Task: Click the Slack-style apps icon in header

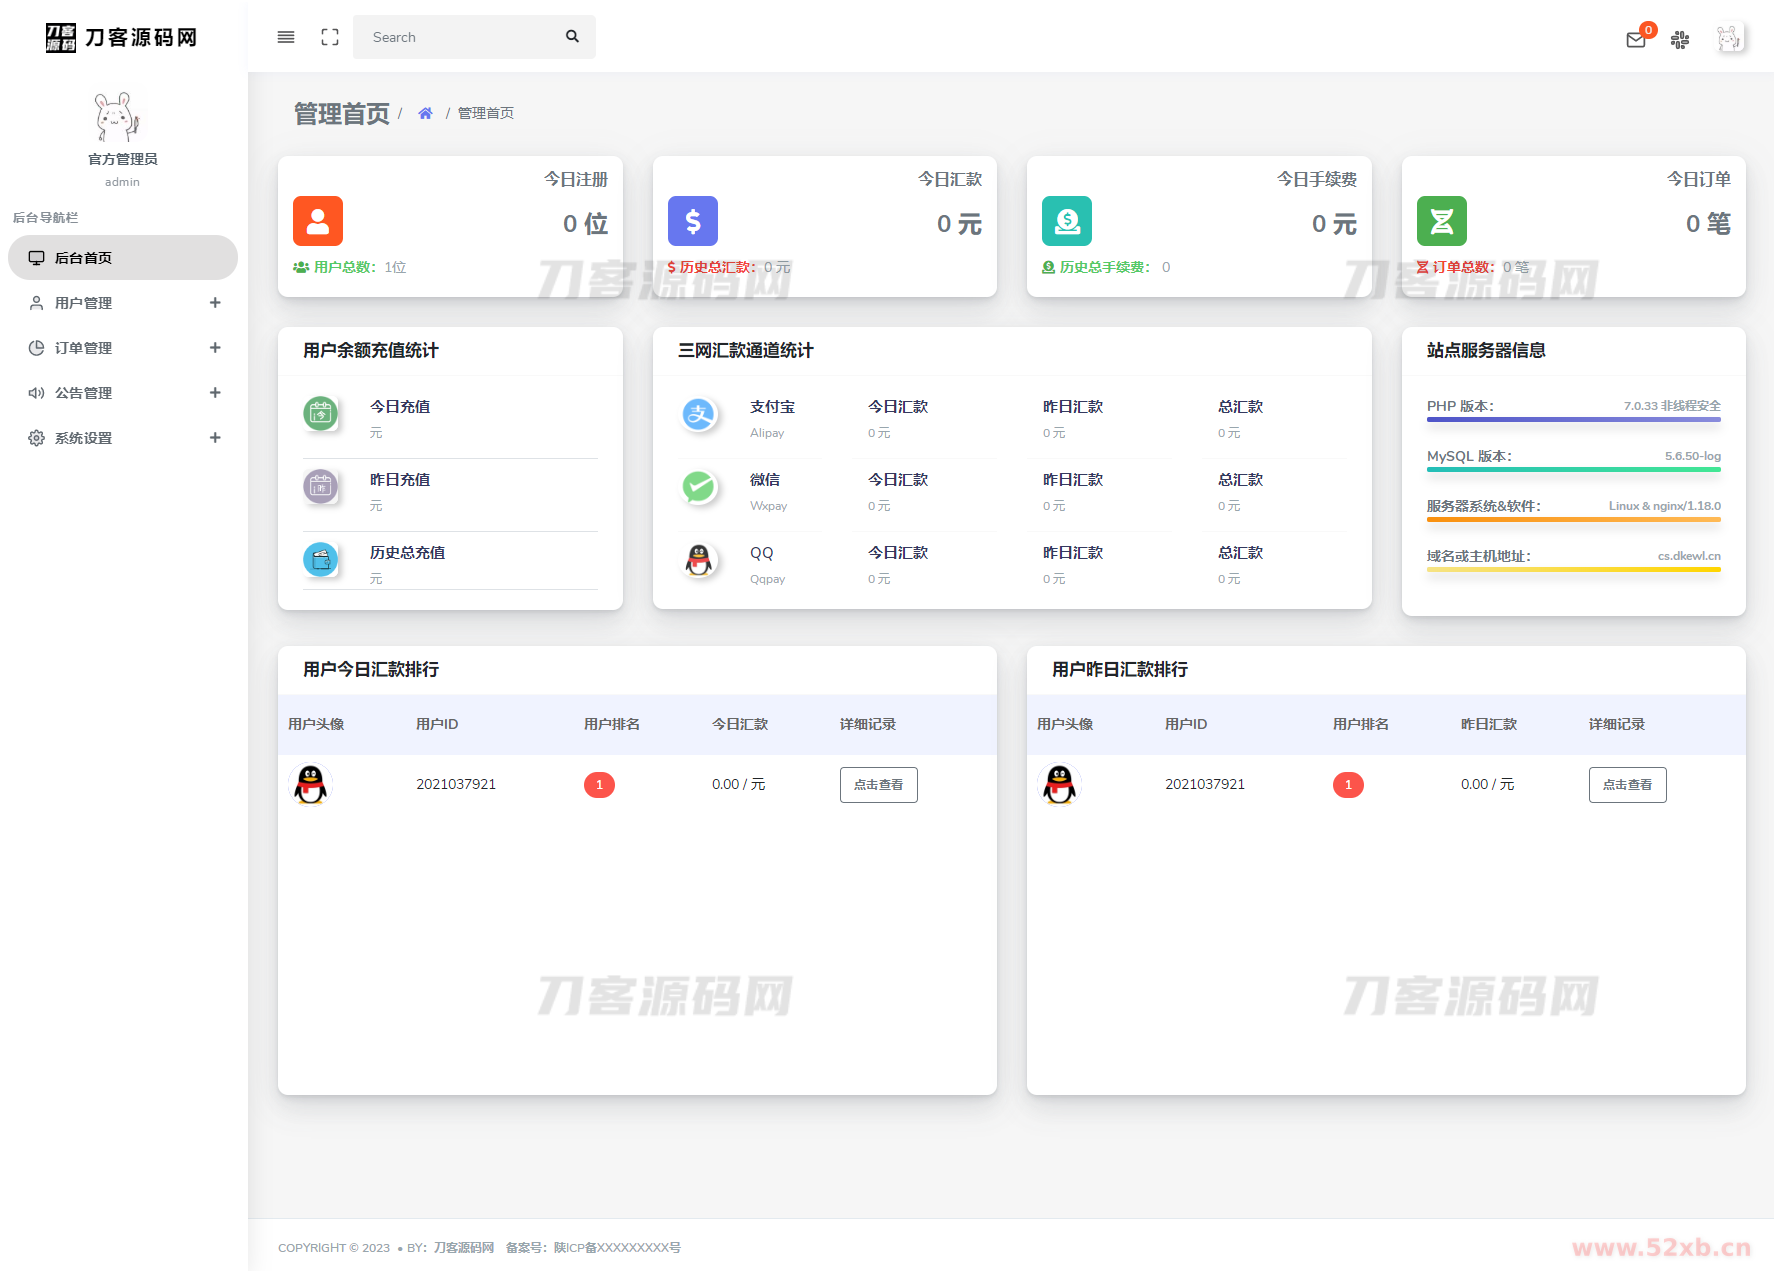Action: pos(1680,40)
